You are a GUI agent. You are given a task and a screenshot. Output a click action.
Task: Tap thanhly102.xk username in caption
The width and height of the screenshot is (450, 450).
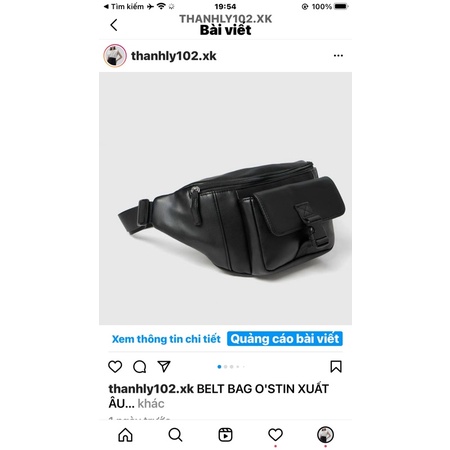(151, 389)
